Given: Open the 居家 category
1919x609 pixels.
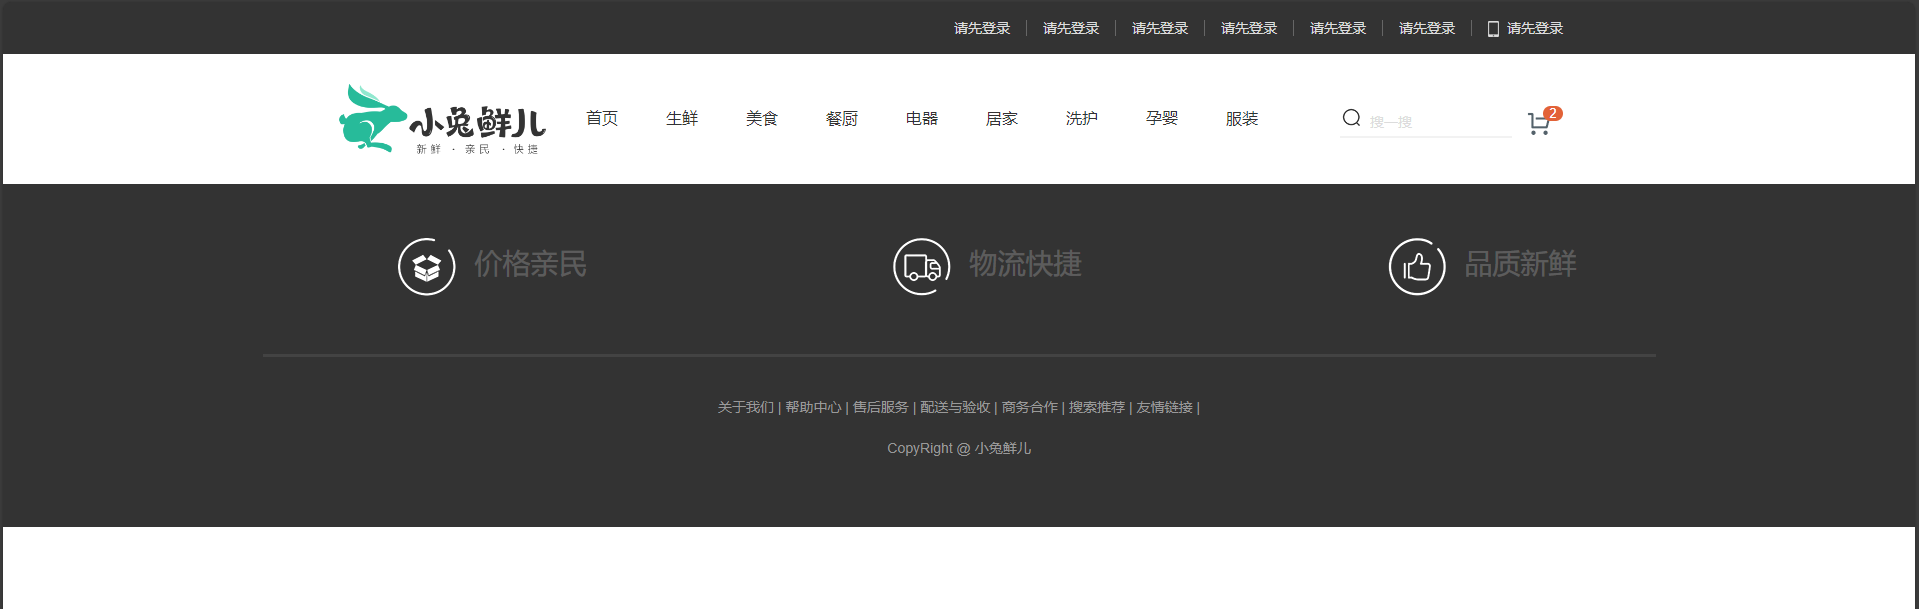Looking at the screenshot, I should (x=1002, y=118).
